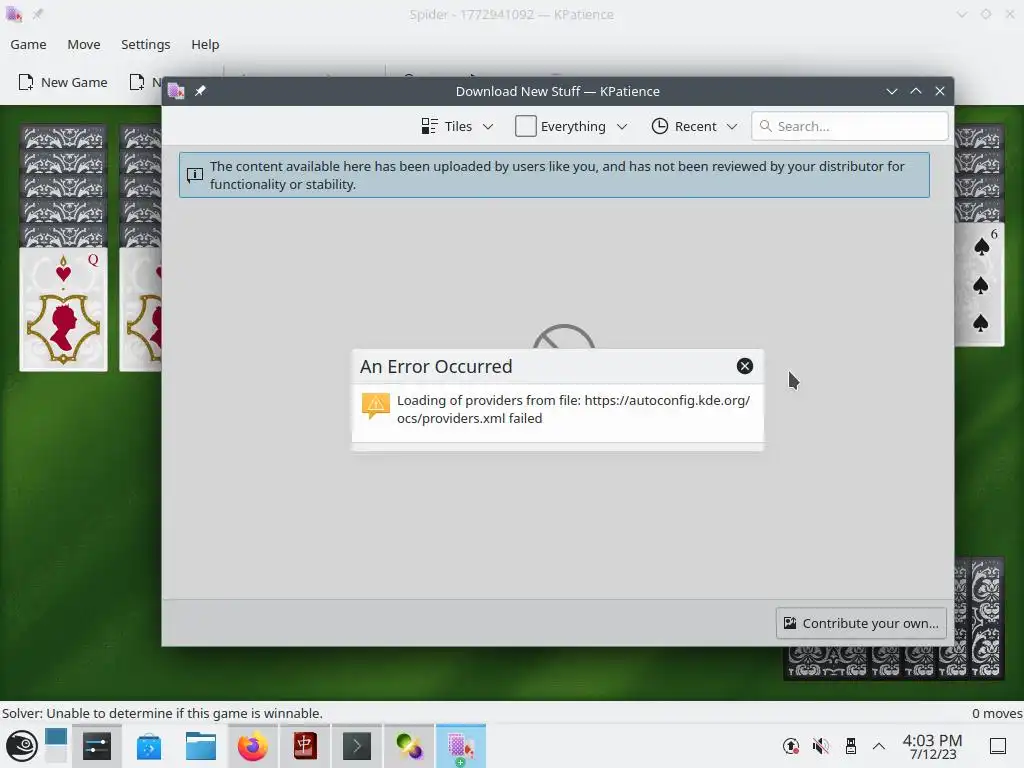Open the openSUSE application launcher
The width and height of the screenshot is (1024, 768).
click(x=22, y=746)
